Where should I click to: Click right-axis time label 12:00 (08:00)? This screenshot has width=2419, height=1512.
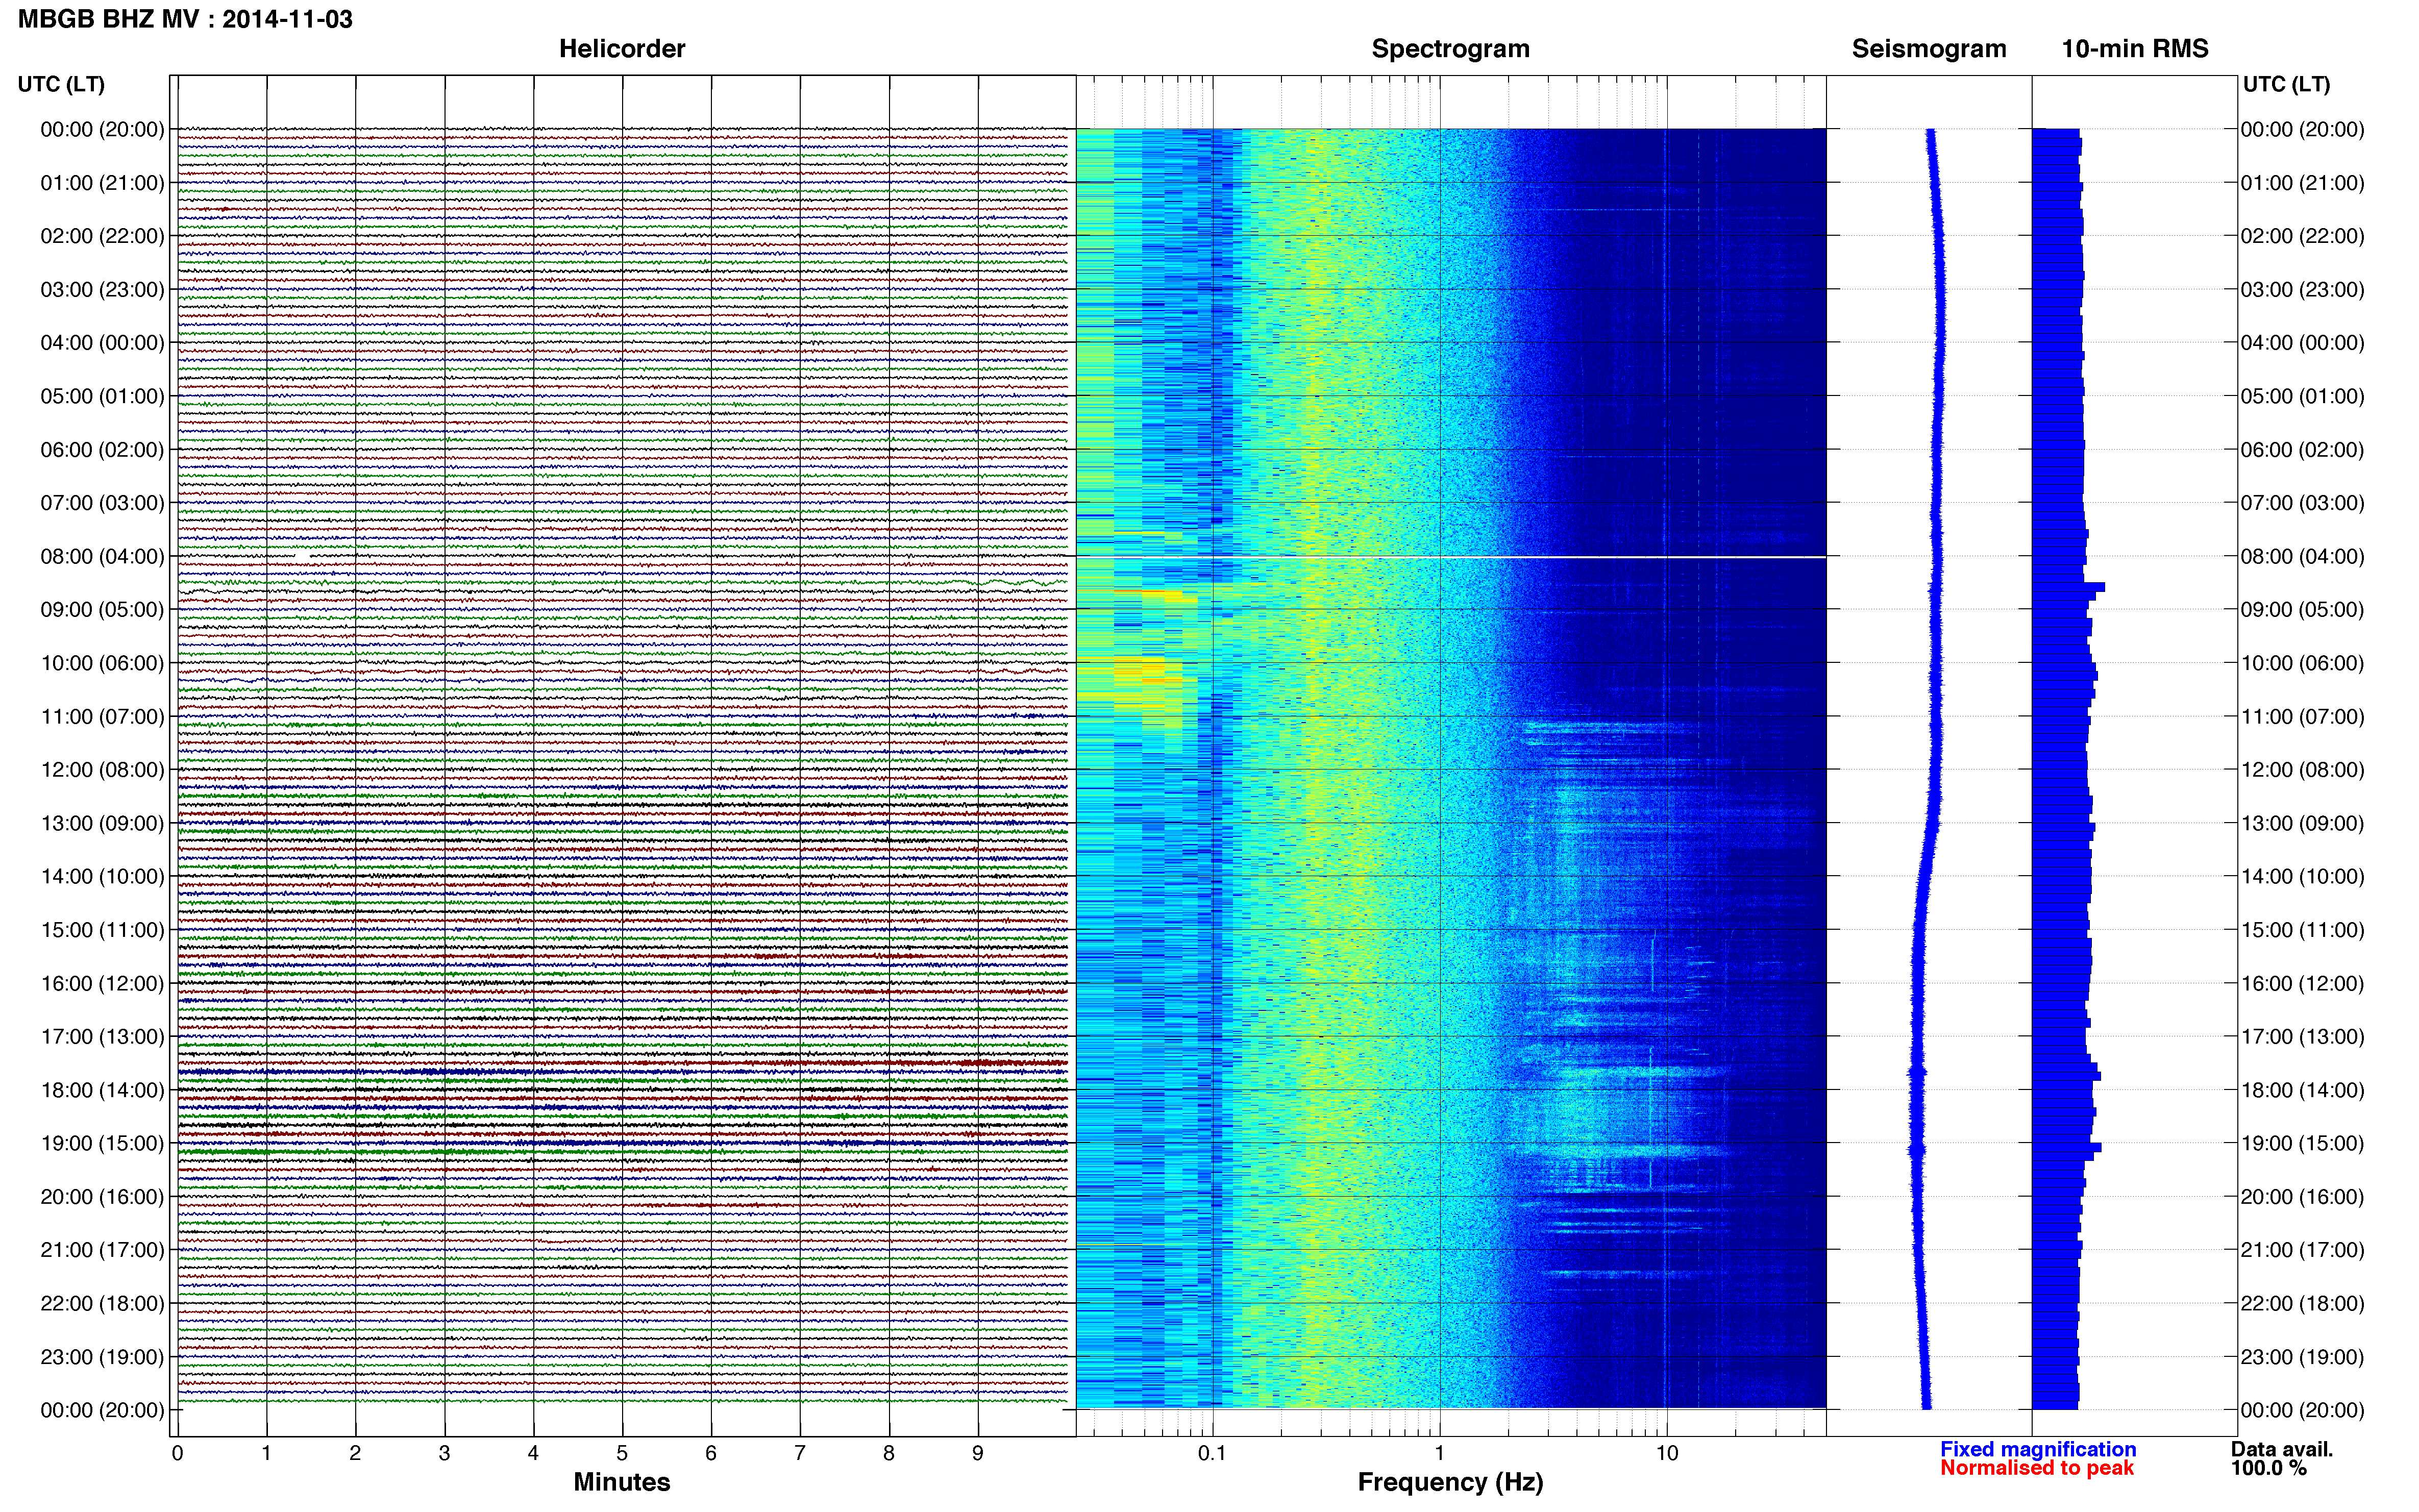2302,770
